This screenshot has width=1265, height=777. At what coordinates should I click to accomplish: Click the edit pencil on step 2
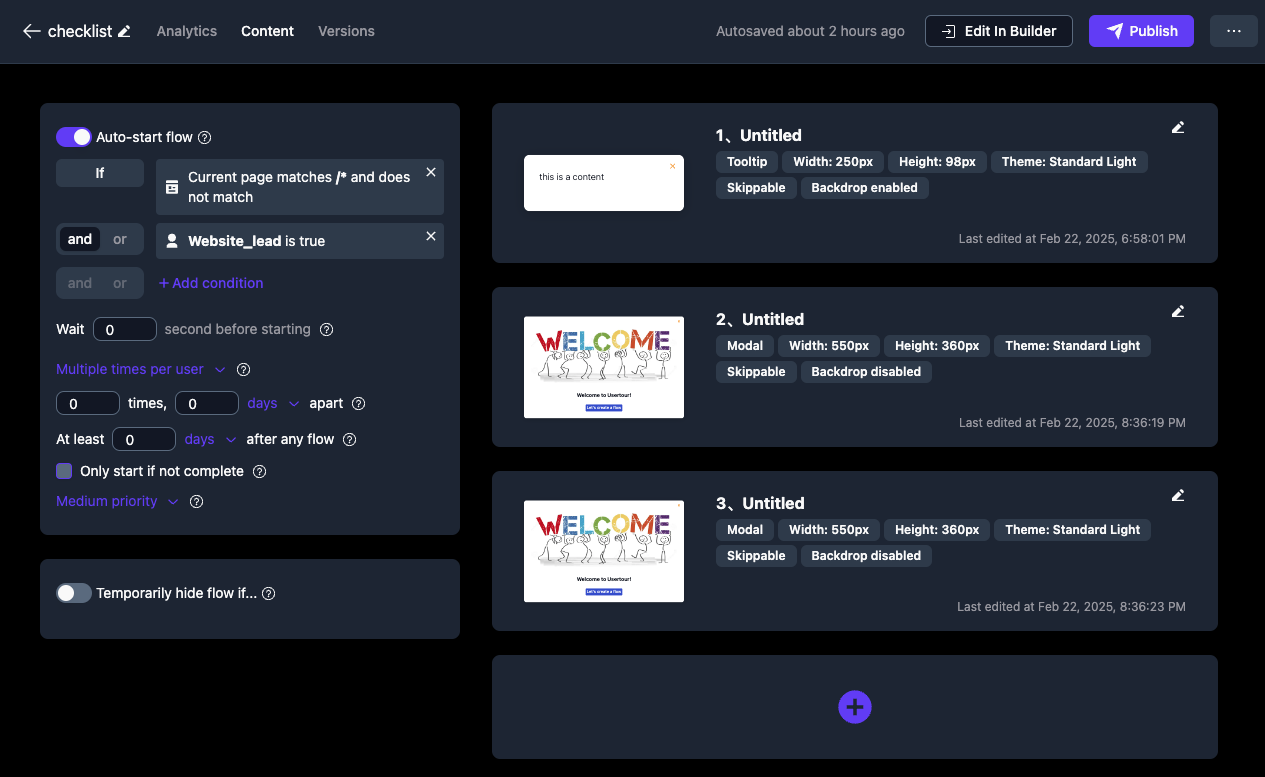tap(1178, 311)
